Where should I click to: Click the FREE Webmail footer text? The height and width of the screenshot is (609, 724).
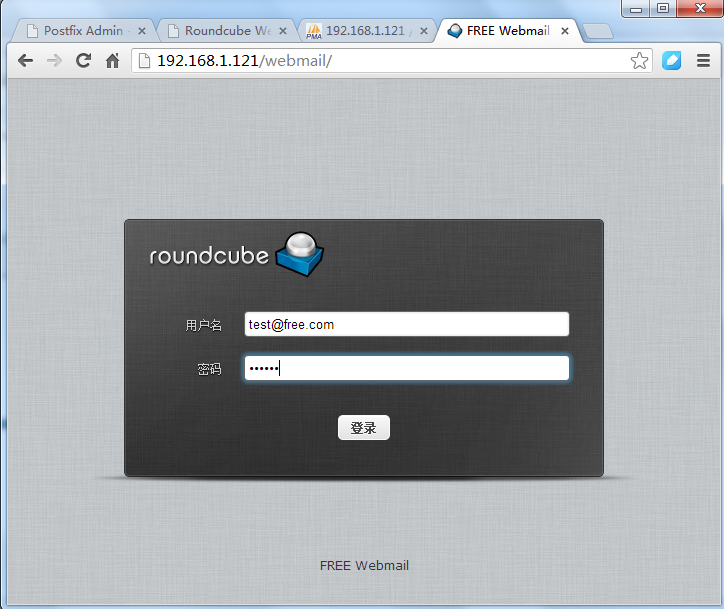click(364, 566)
